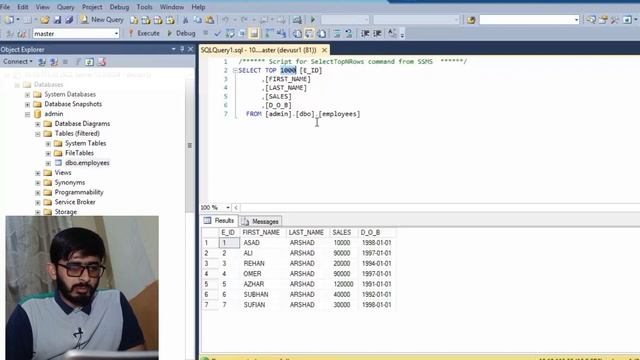
Task: Click the Object Explorer vertical scrollbar thumb
Action: [x=189, y=145]
